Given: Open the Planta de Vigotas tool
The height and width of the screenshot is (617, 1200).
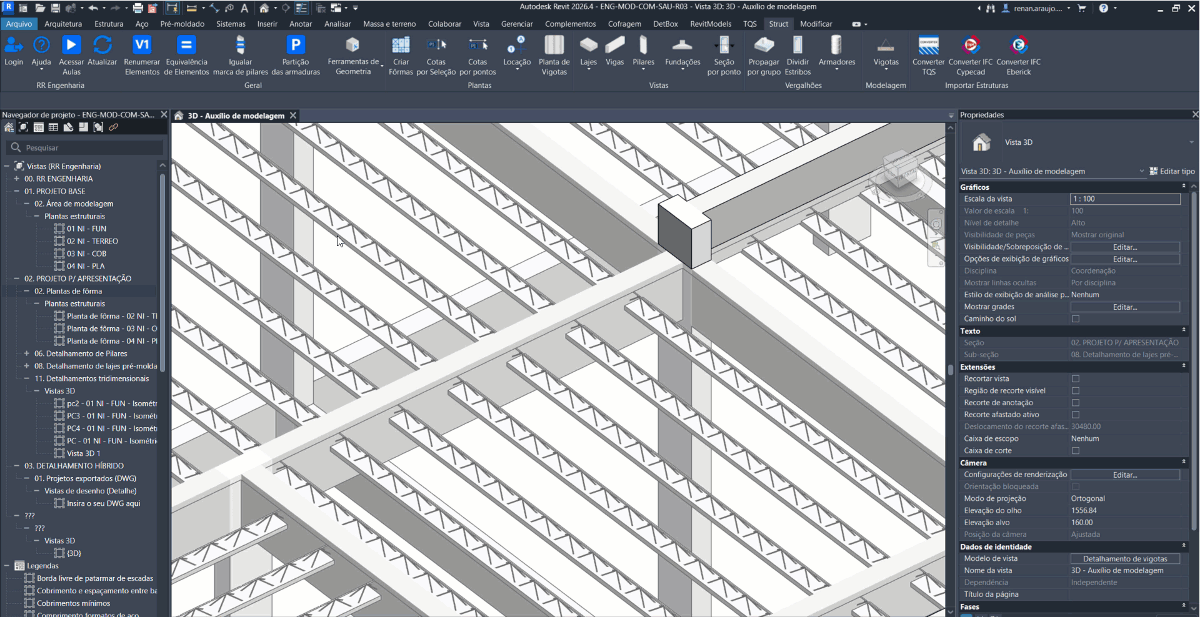Looking at the screenshot, I should [x=554, y=46].
